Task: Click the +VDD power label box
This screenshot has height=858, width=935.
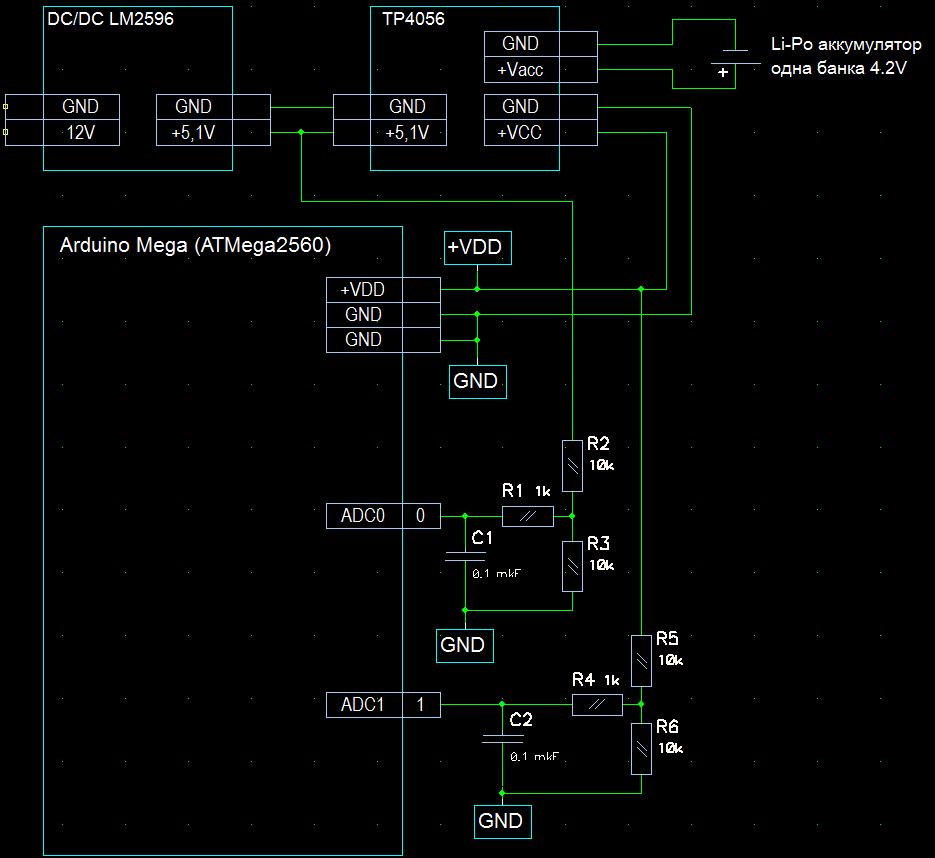Action: point(478,248)
